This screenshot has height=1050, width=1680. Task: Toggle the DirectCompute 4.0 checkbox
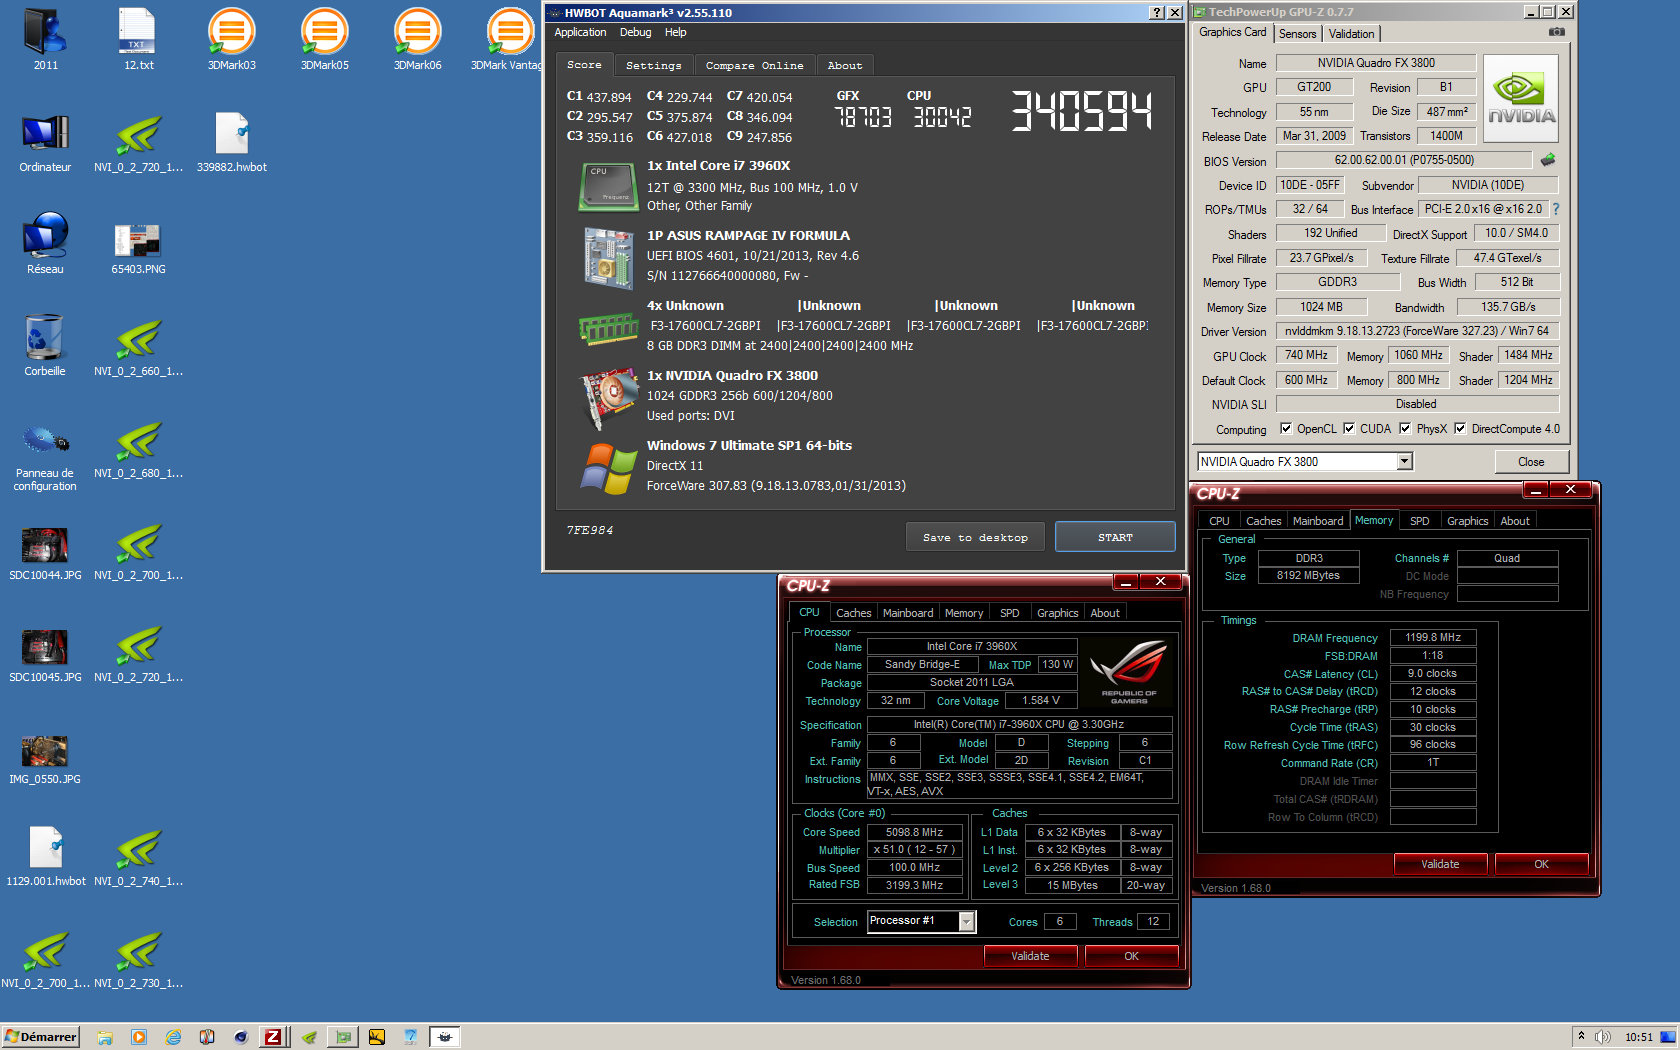(x=1460, y=429)
